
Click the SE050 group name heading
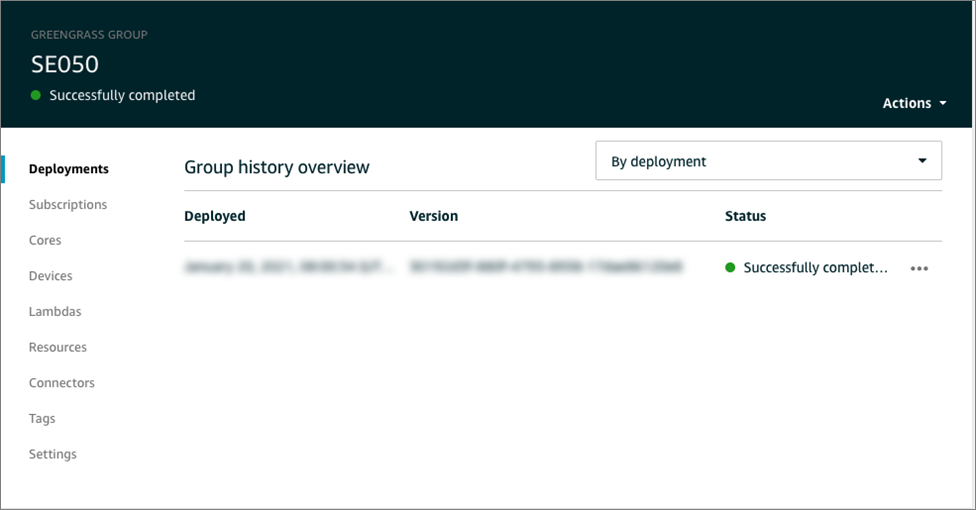click(65, 64)
